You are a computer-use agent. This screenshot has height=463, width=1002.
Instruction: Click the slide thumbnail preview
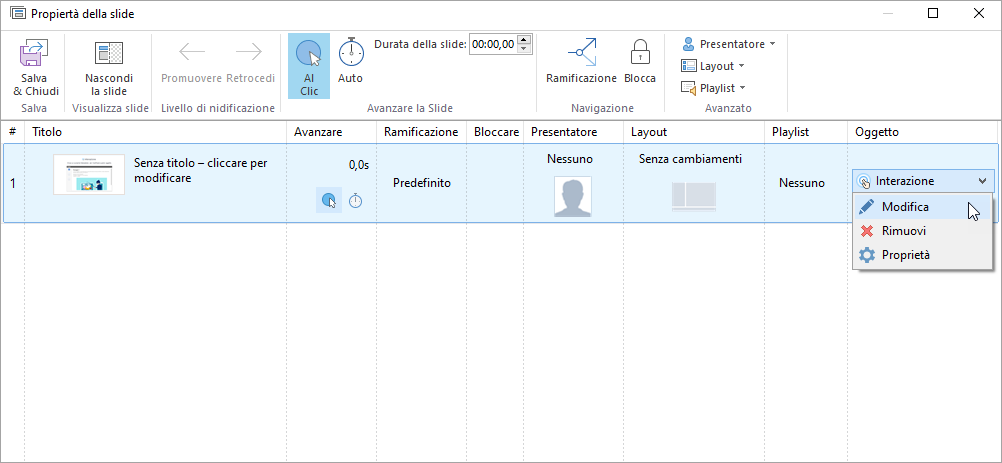89,174
